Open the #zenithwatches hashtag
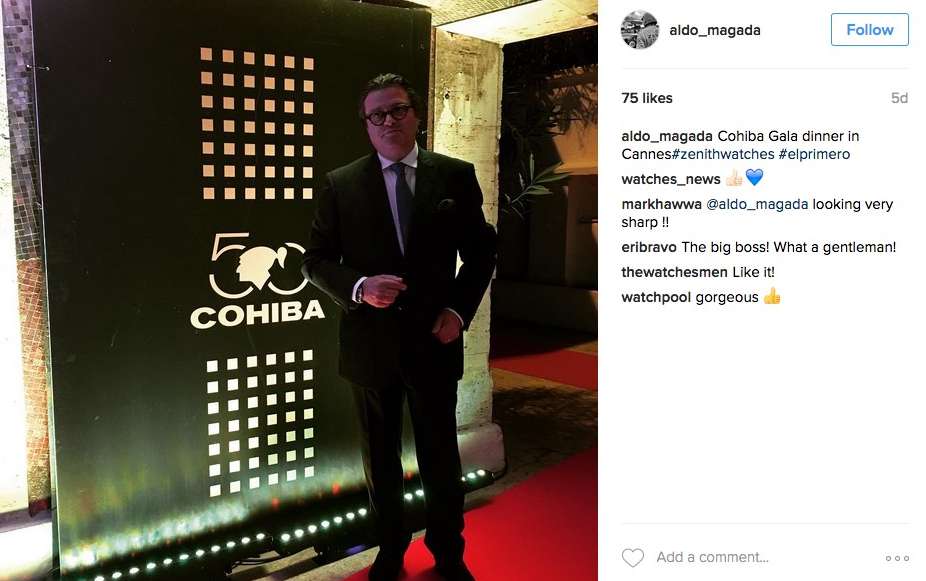Screen dimensions: 926x581 723,154
